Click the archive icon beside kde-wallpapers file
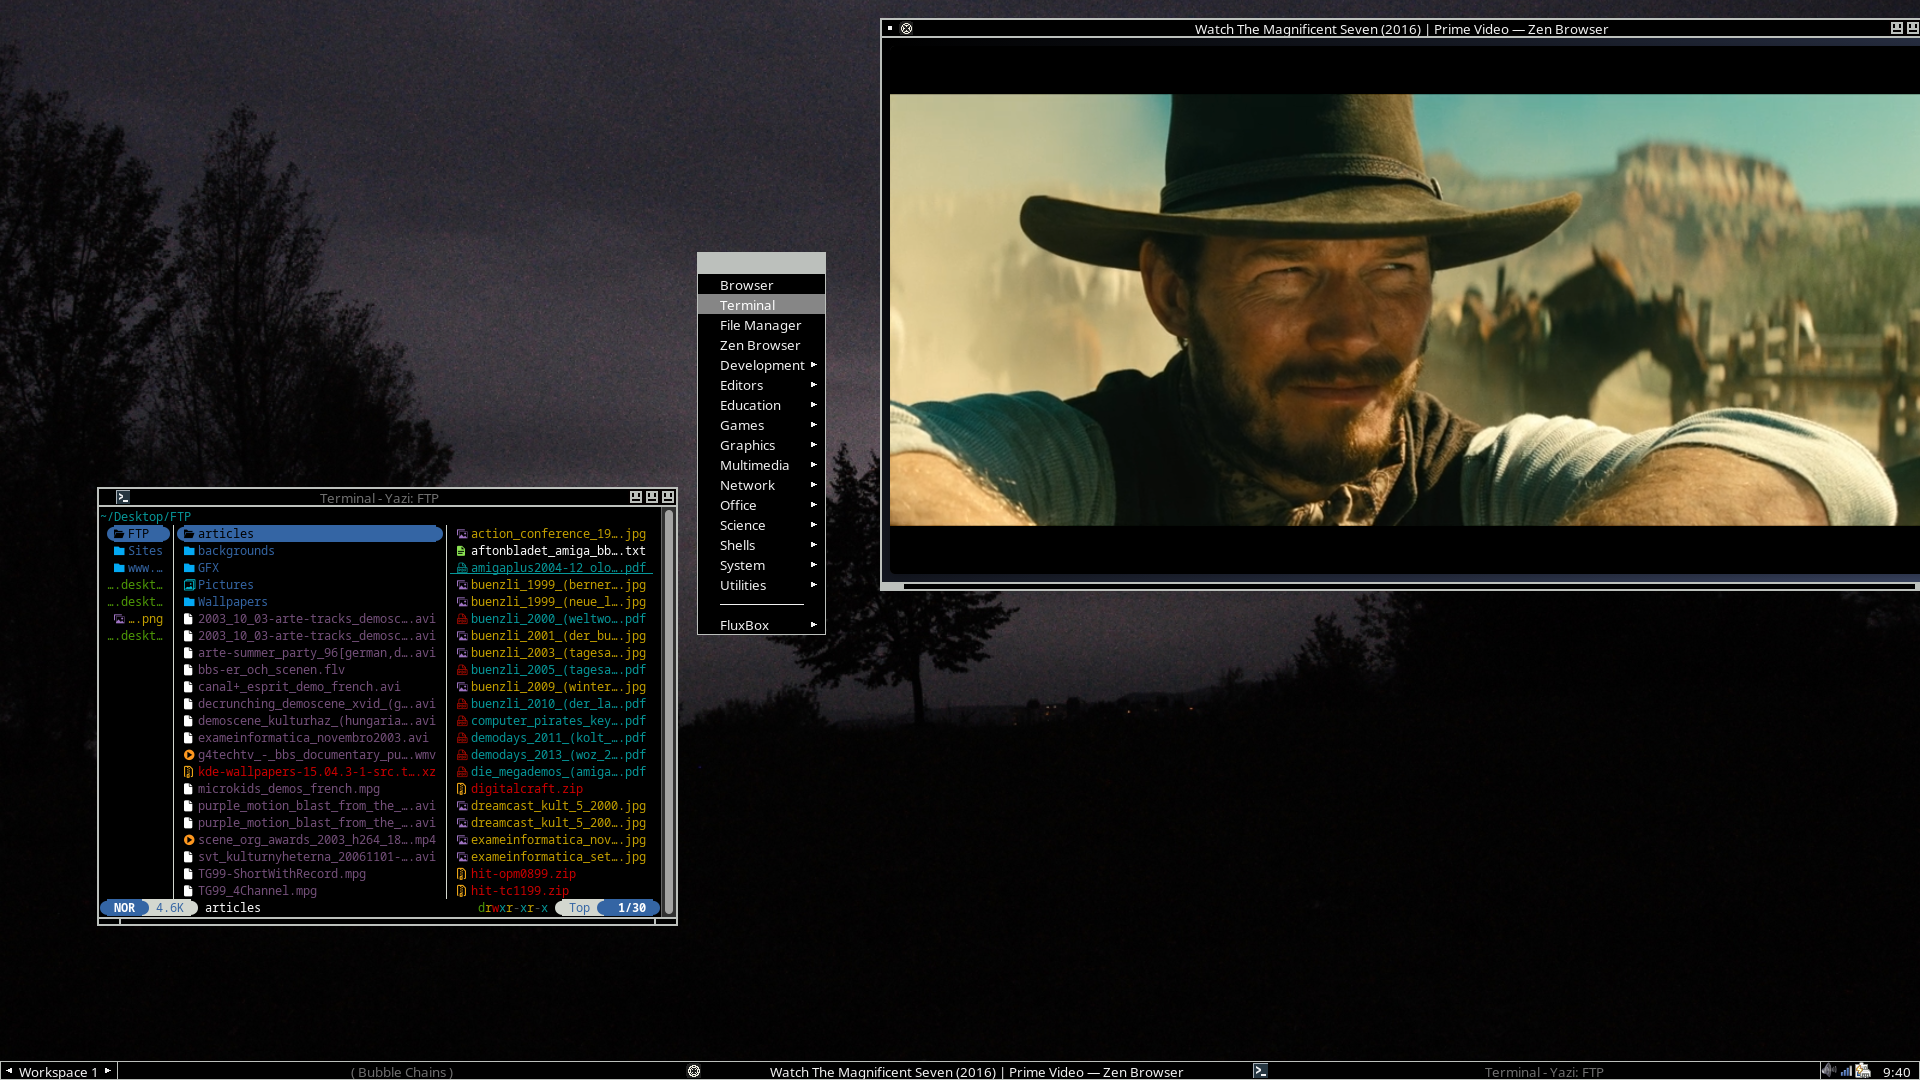1920x1080 pixels. pos(188,772)
